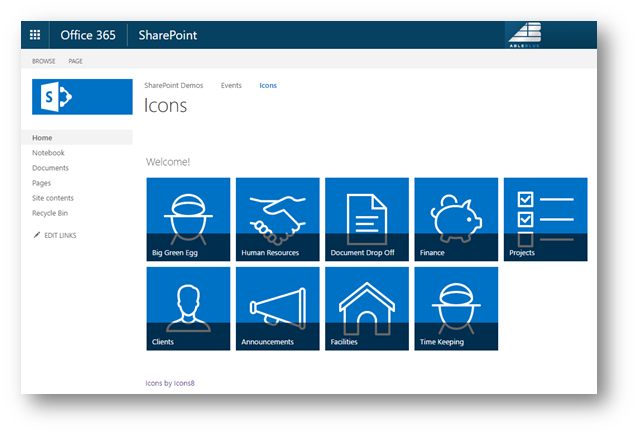Go to SharePoint Demos navigation link
639x436 pixels.
[174, 85]
